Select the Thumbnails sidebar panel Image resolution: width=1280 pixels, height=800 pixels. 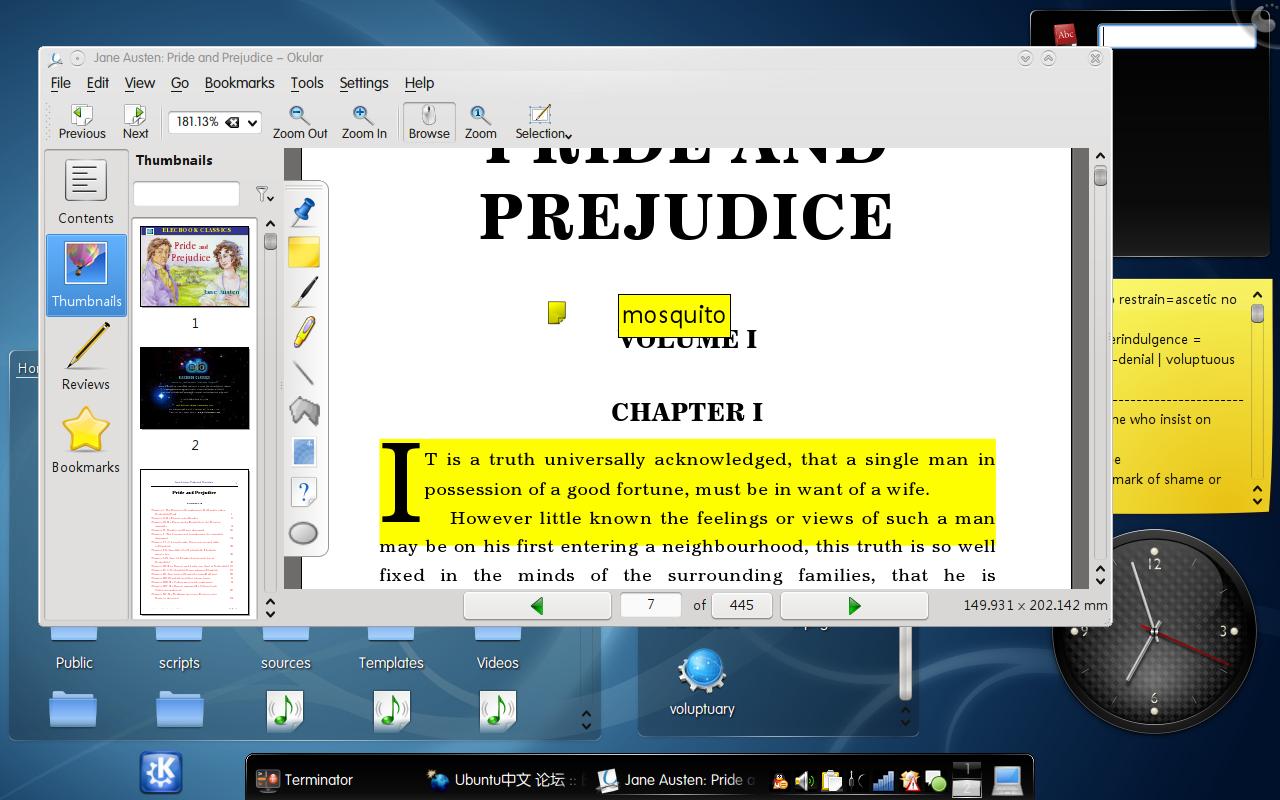coord(86,275)
